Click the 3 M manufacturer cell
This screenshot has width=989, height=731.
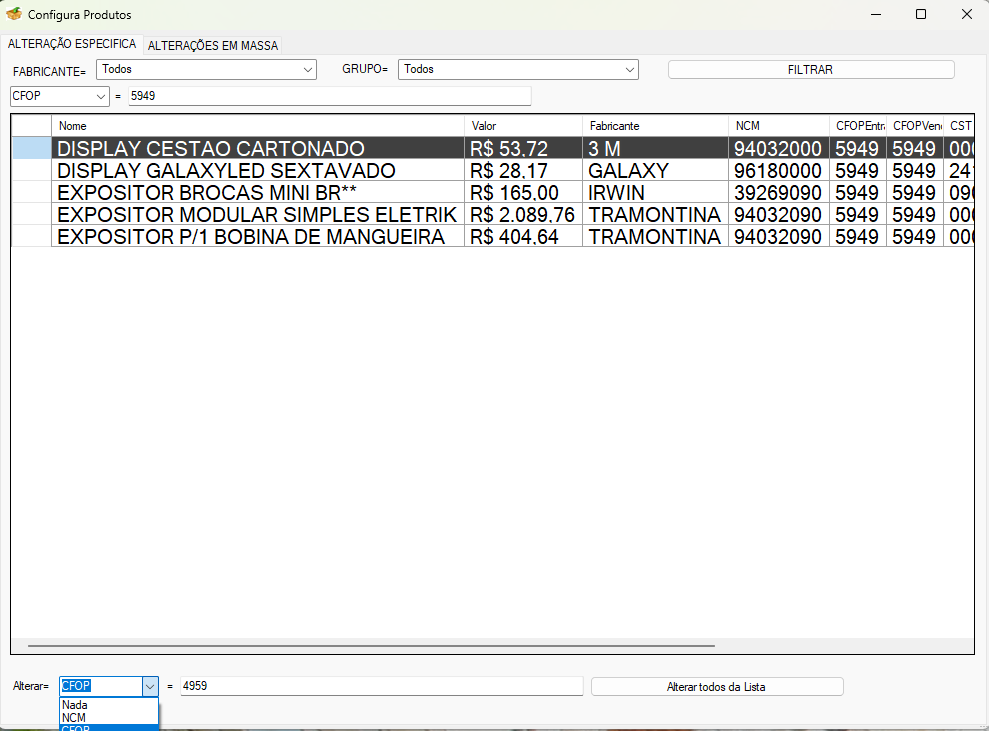pos(655,148)
